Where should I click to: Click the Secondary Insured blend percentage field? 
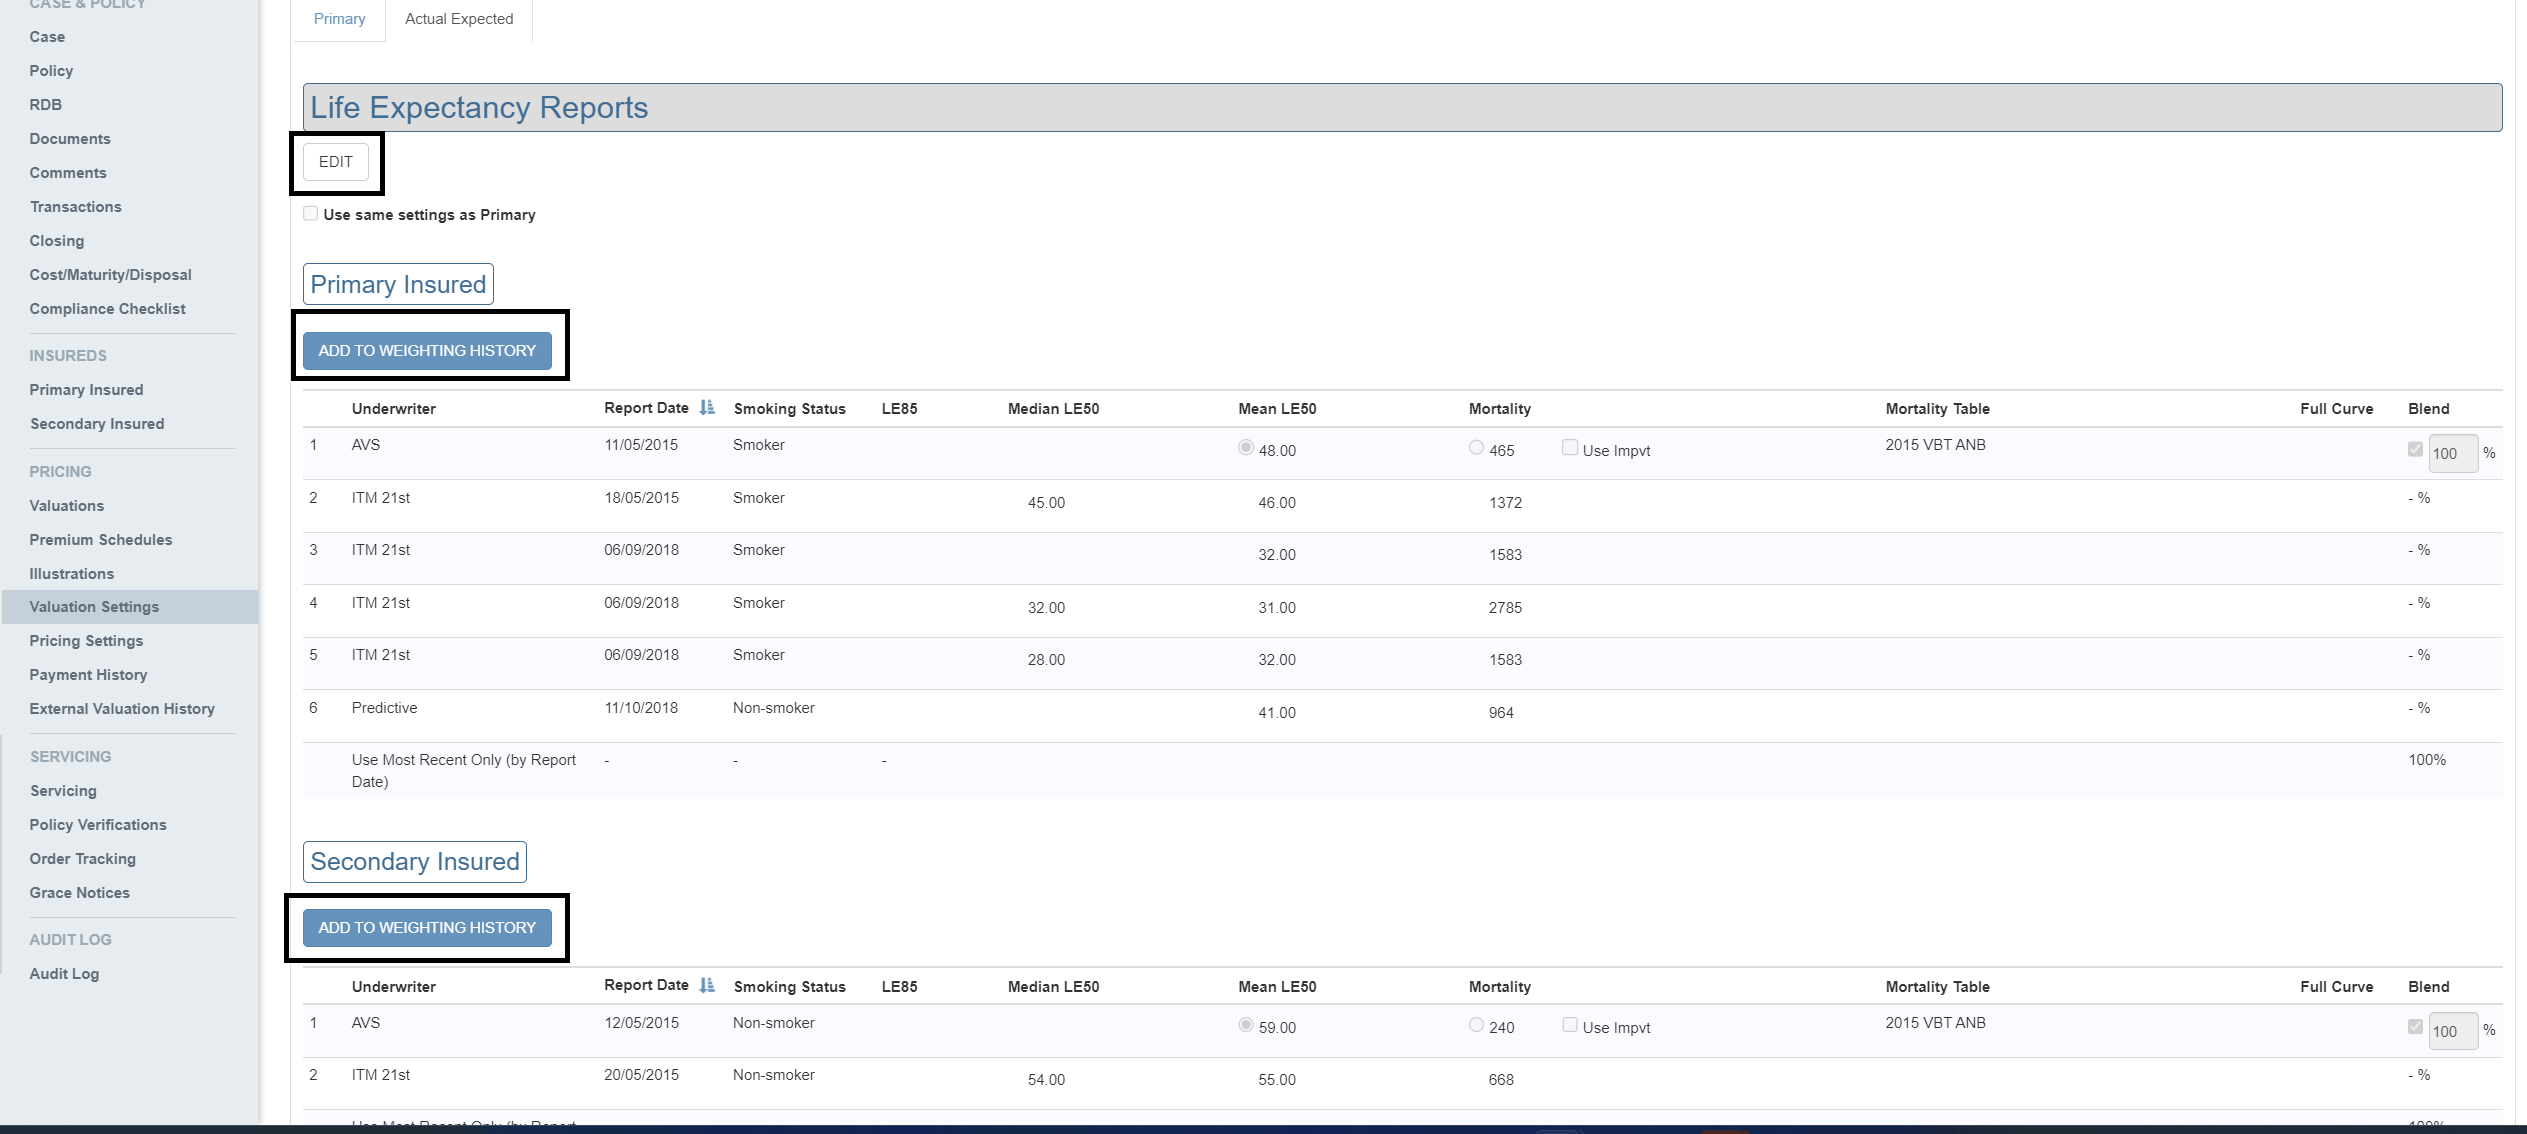[x=2452, y=1031]
